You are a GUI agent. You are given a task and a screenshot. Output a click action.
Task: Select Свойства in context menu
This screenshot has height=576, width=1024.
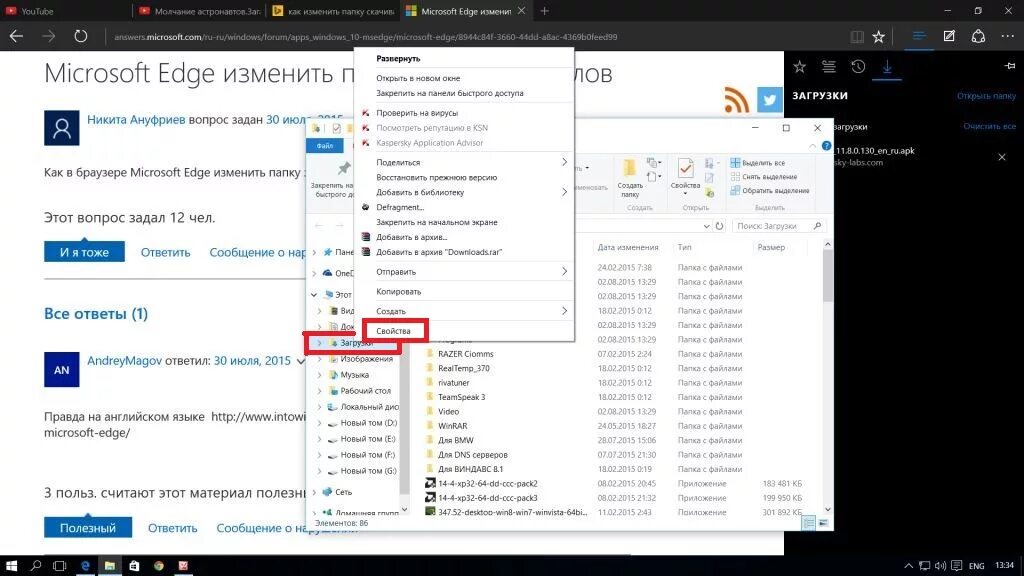coord(393,330)
